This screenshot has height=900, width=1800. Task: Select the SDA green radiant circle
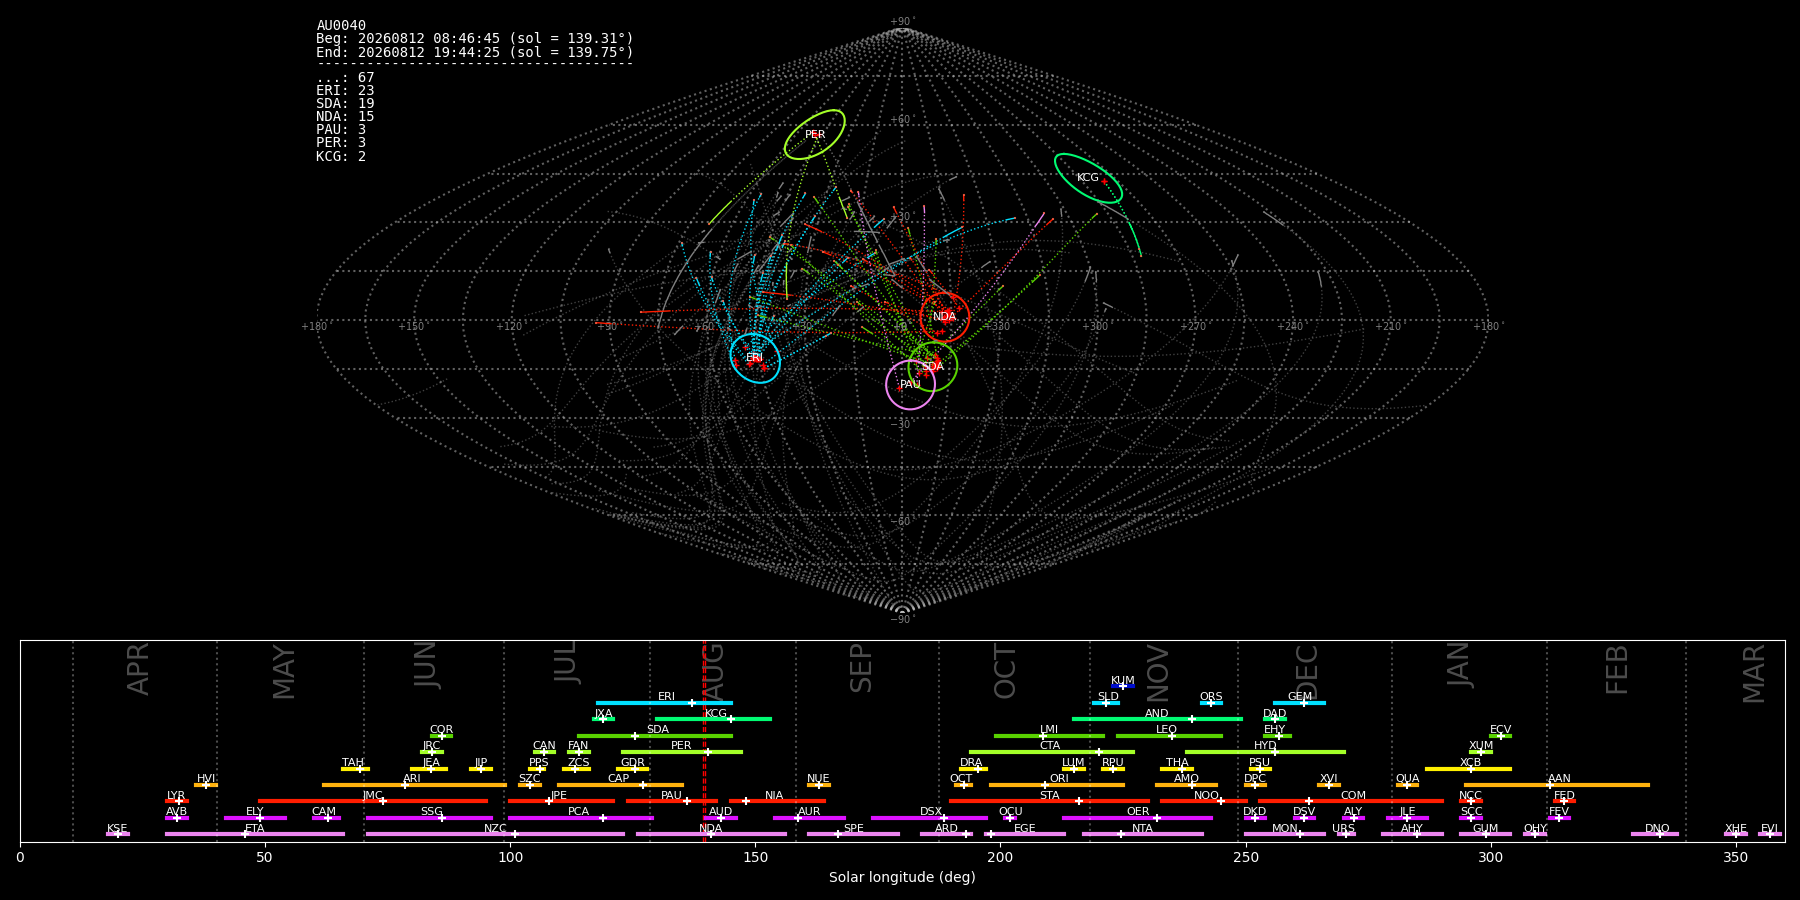(x=933, y=366)
